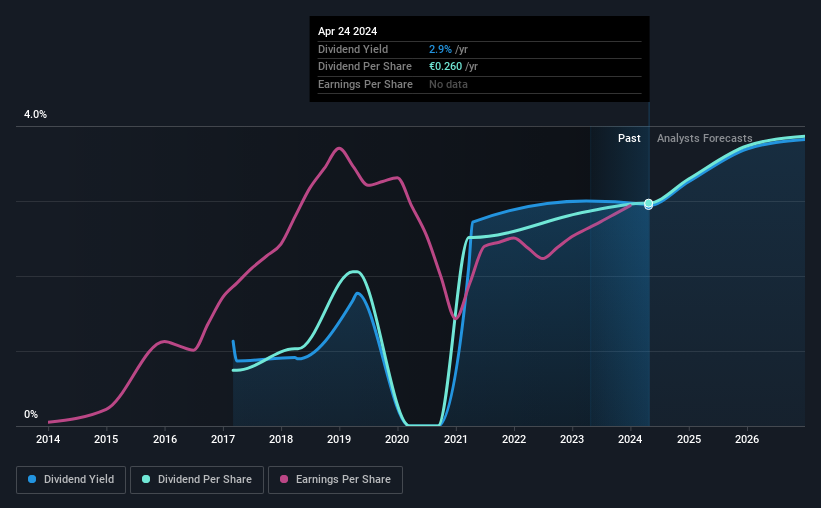Select the 2021 x-axis year label

456,439
